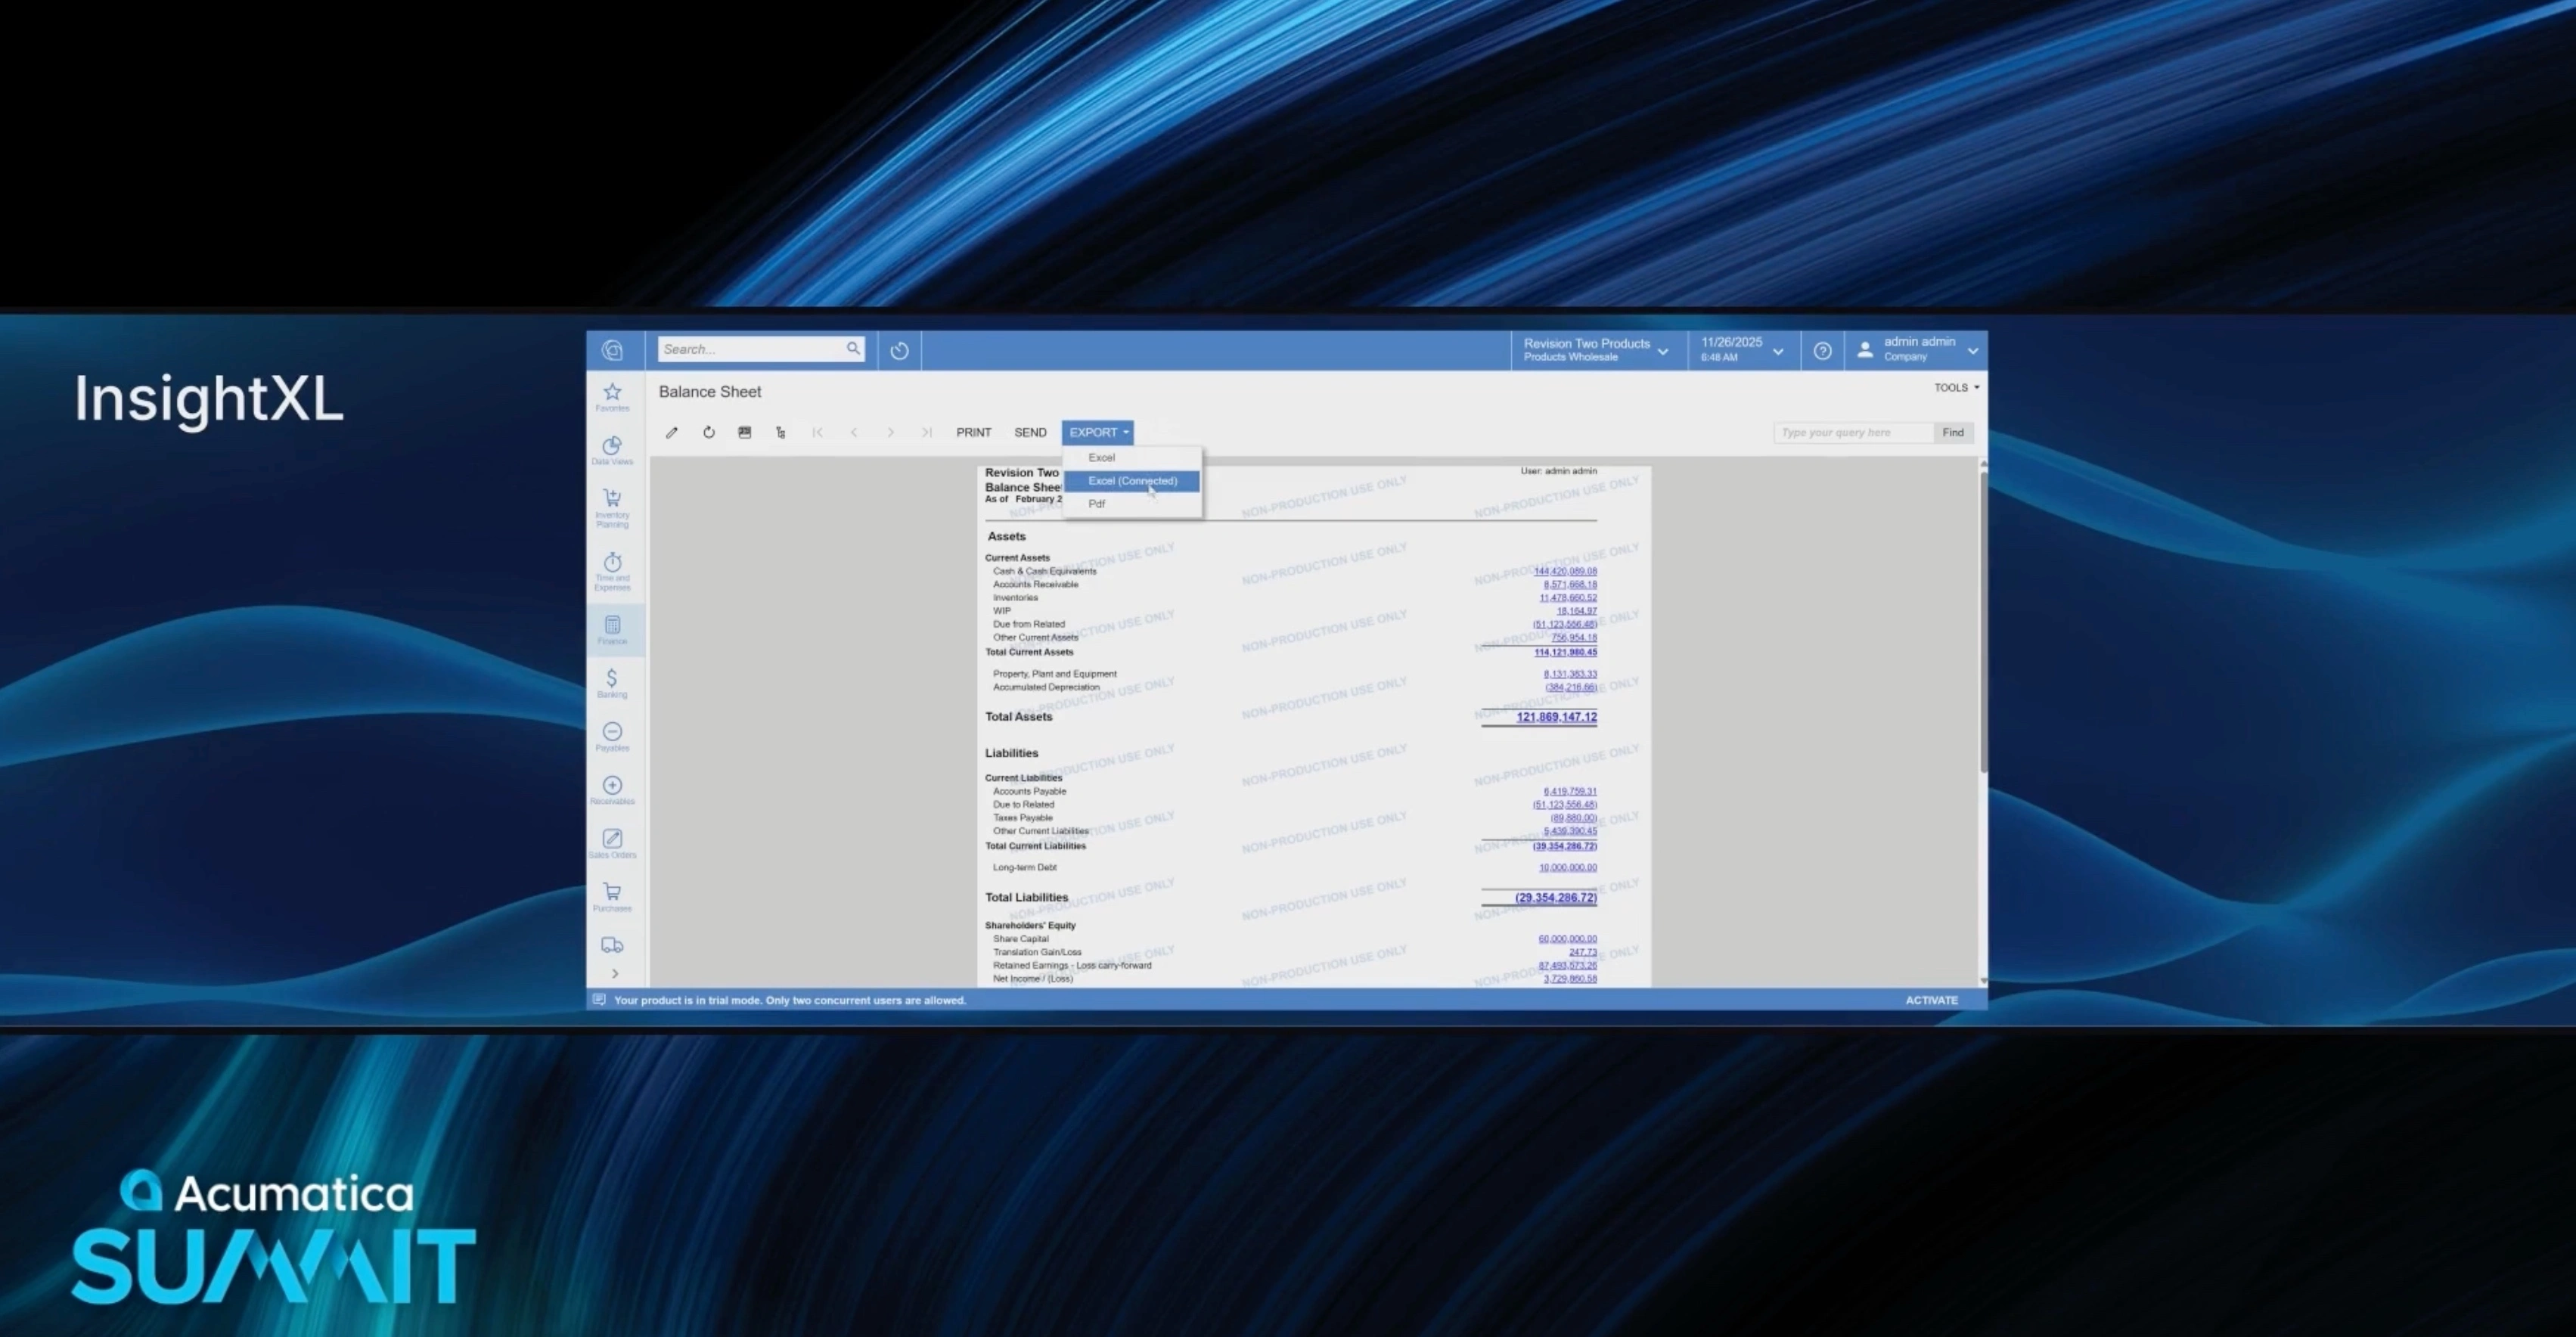This screenshot has width=2576, height=1337.
Task: Open the Receivables workspace
Action: [x=612, y=791]
